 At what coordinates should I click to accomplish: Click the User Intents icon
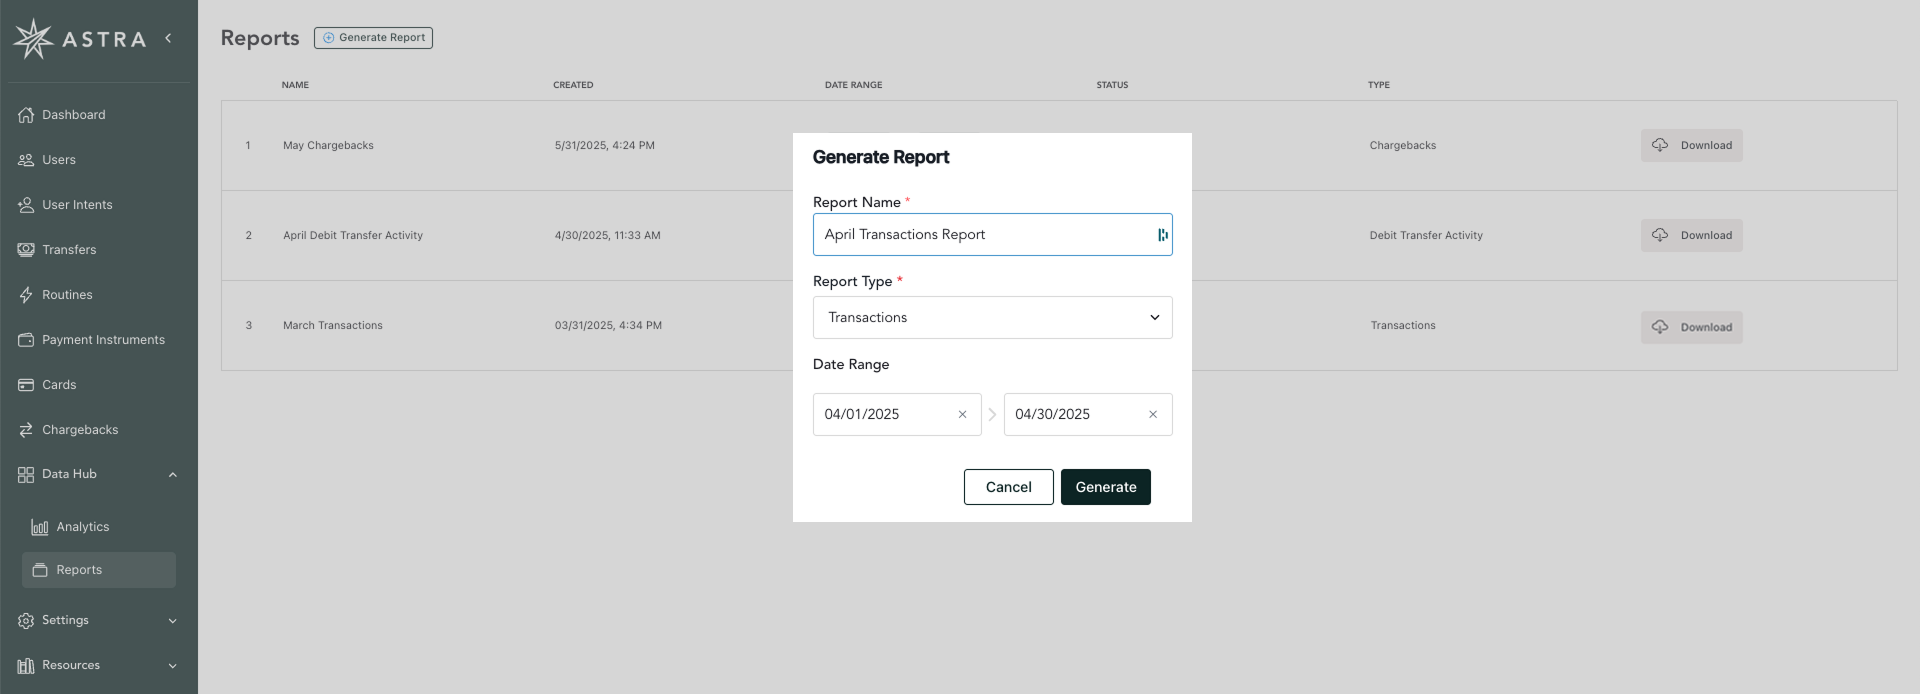click(x=26, y=205)
